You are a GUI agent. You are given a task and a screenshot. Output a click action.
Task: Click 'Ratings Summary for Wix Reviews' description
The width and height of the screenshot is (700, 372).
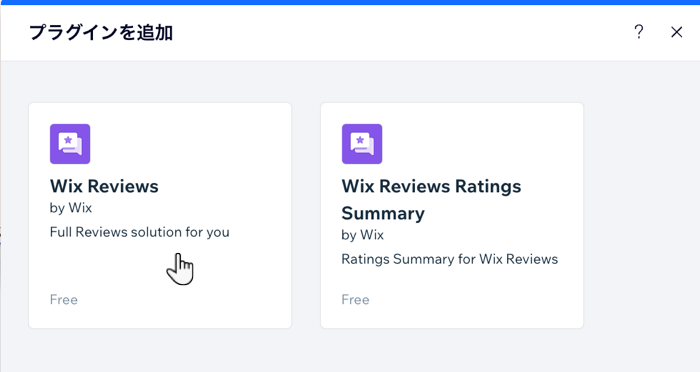tap(450, 259)
